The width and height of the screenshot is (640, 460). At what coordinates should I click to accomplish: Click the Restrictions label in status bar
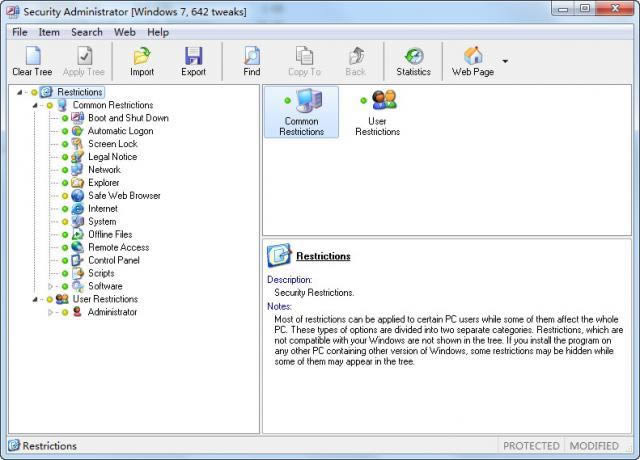(49, 446)
